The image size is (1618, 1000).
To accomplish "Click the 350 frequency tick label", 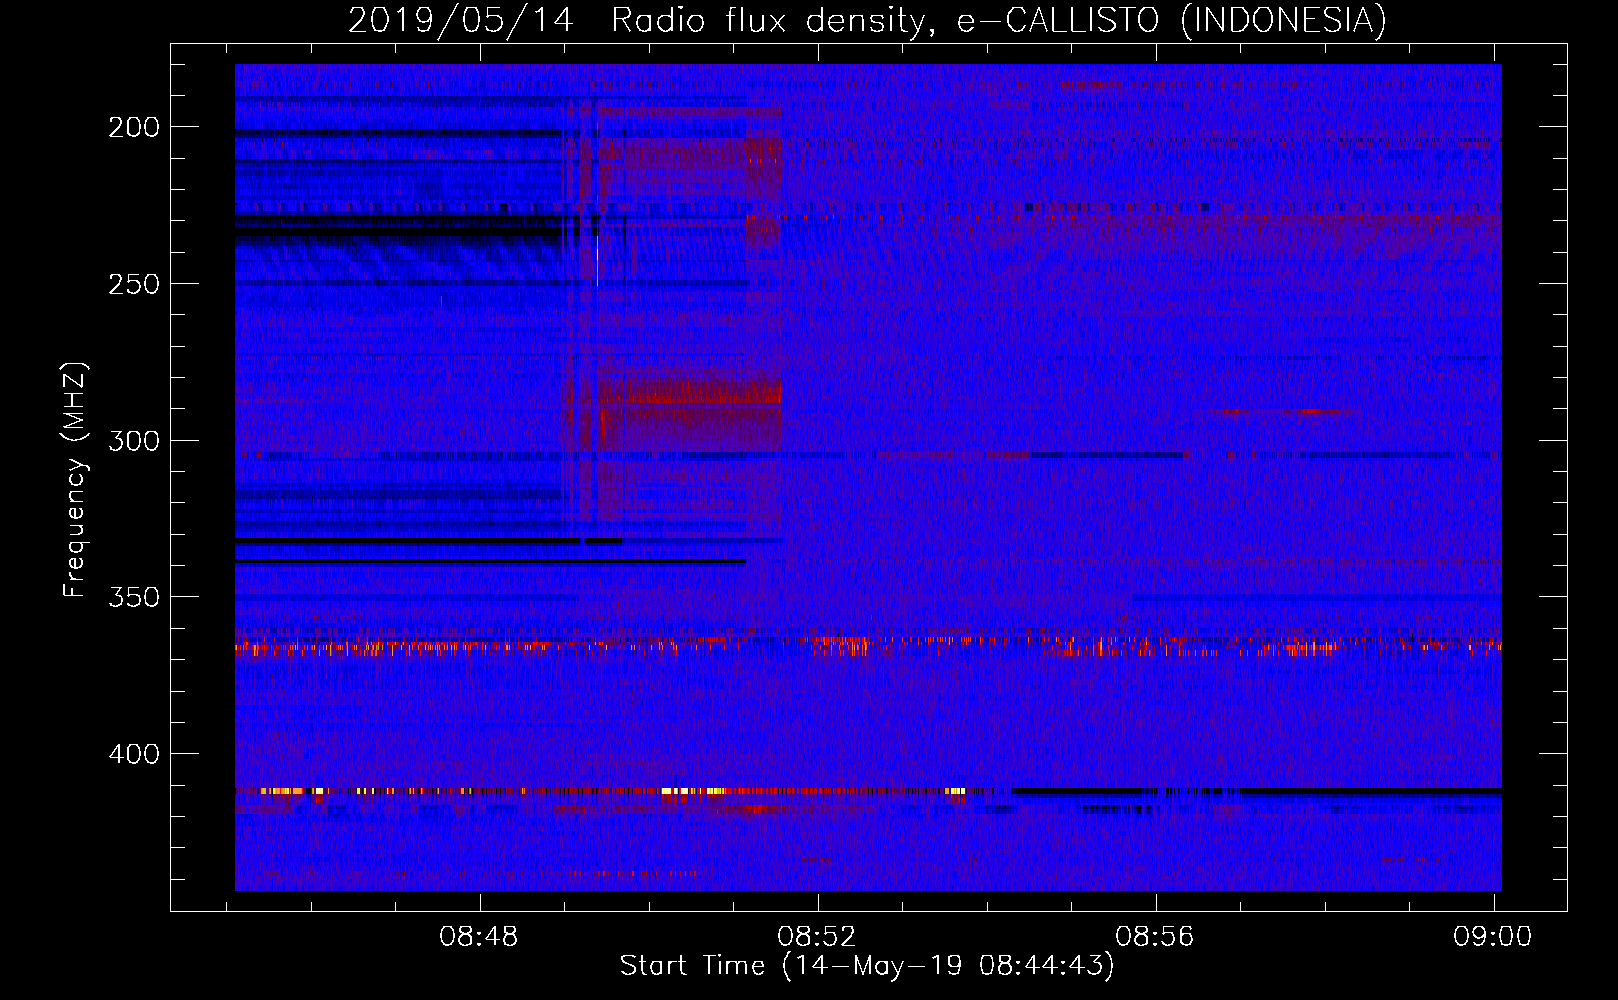I will click(x=134, y=597).
